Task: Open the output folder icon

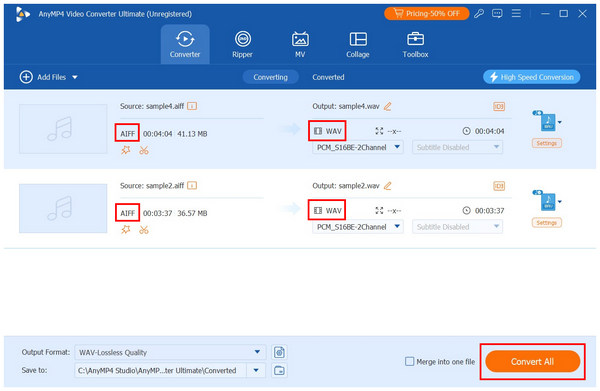Action: (279, 370)
